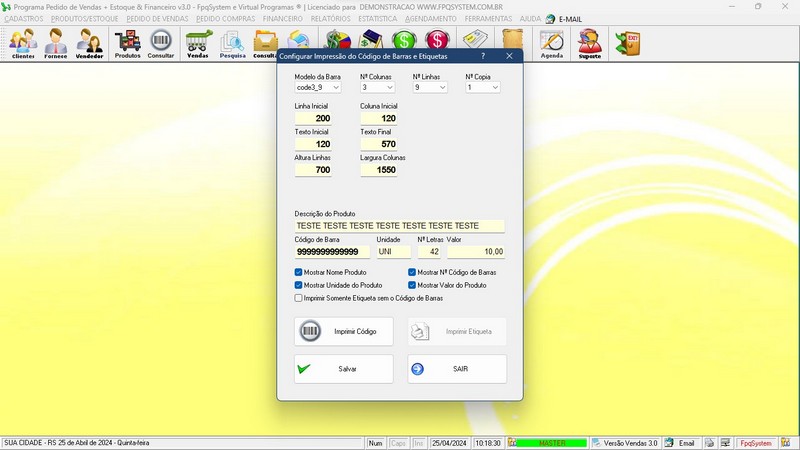
Task: Click the Fornecedor toolbar icon
Action: pos(56,43)
